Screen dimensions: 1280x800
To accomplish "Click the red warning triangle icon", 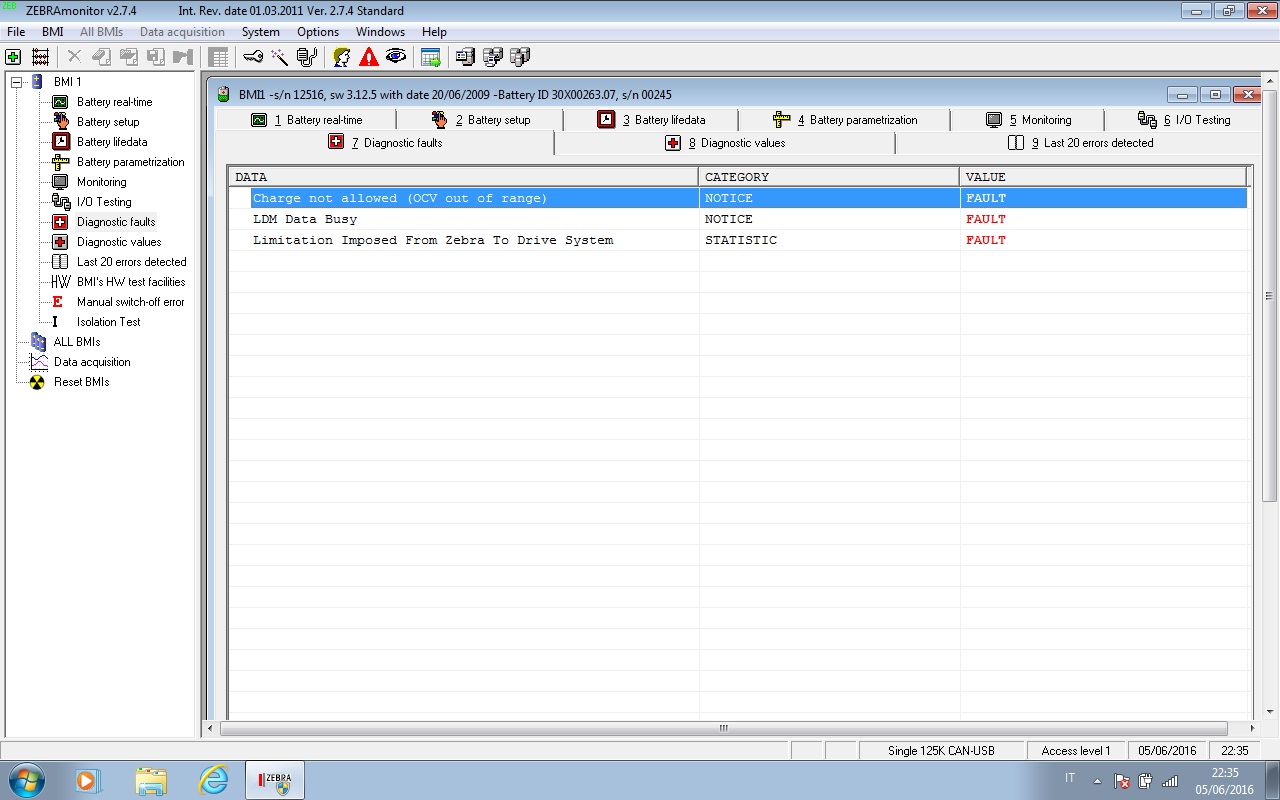I will (369, 57).
